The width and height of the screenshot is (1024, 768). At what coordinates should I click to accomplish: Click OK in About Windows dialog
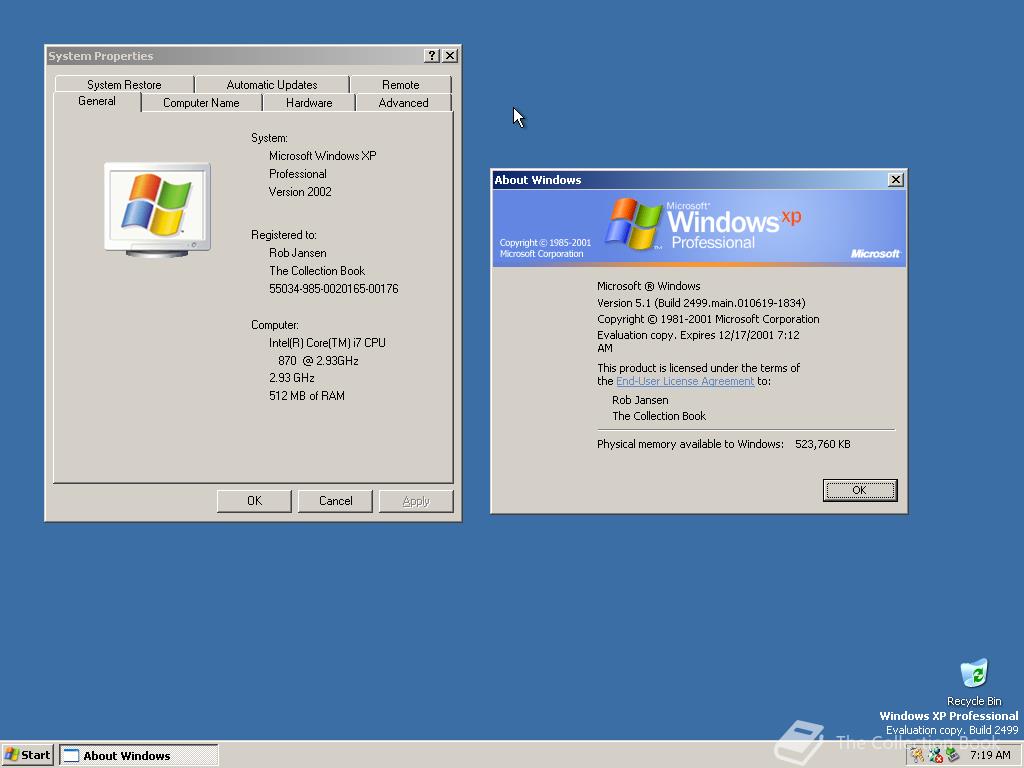(859, 490)
